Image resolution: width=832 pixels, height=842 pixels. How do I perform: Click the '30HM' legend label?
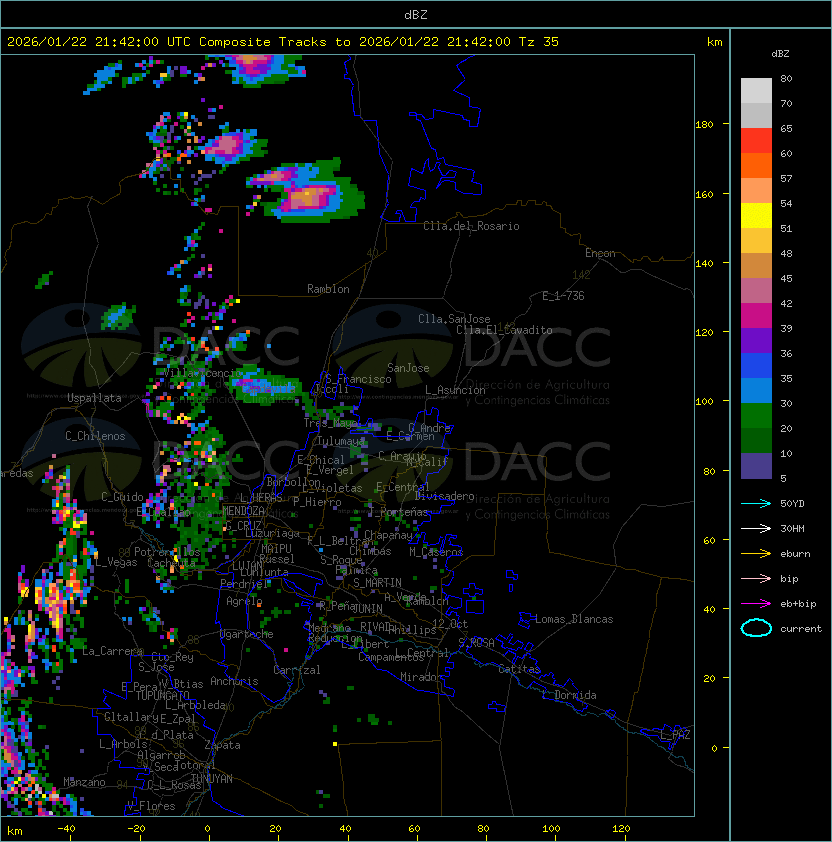click(x=792, y=528)
